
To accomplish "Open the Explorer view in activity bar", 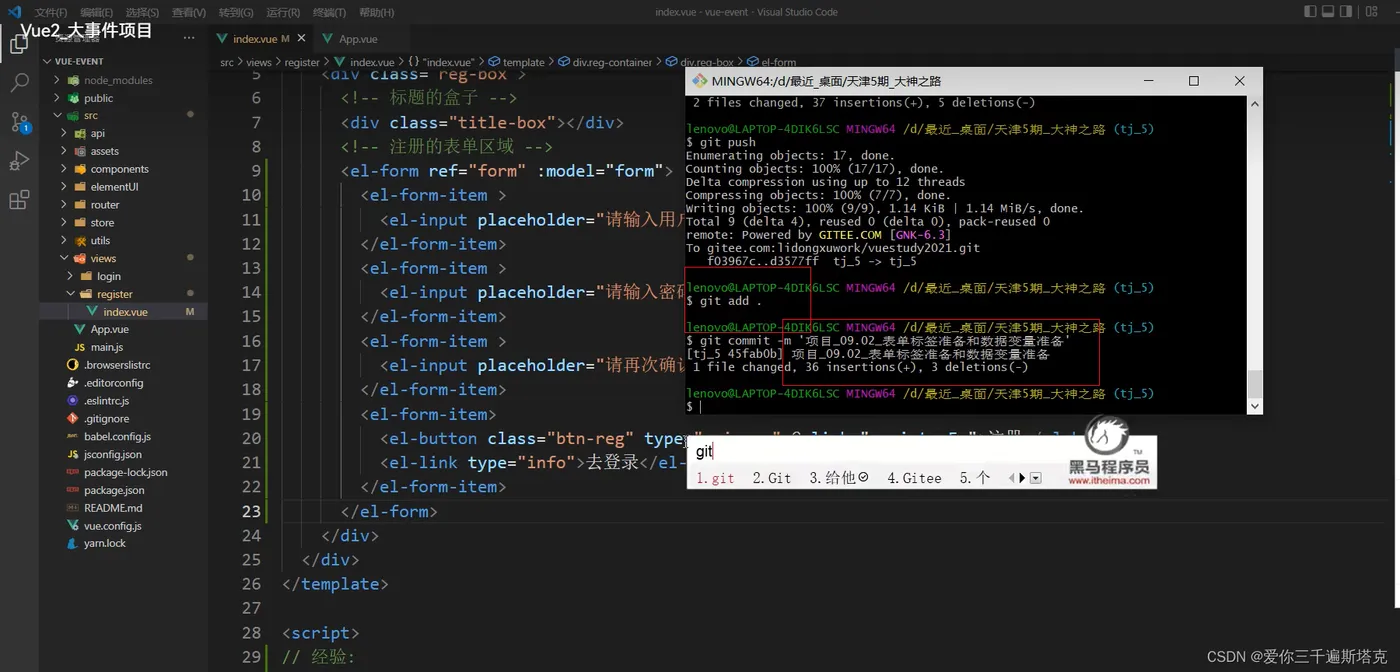I will coord(19,44).
